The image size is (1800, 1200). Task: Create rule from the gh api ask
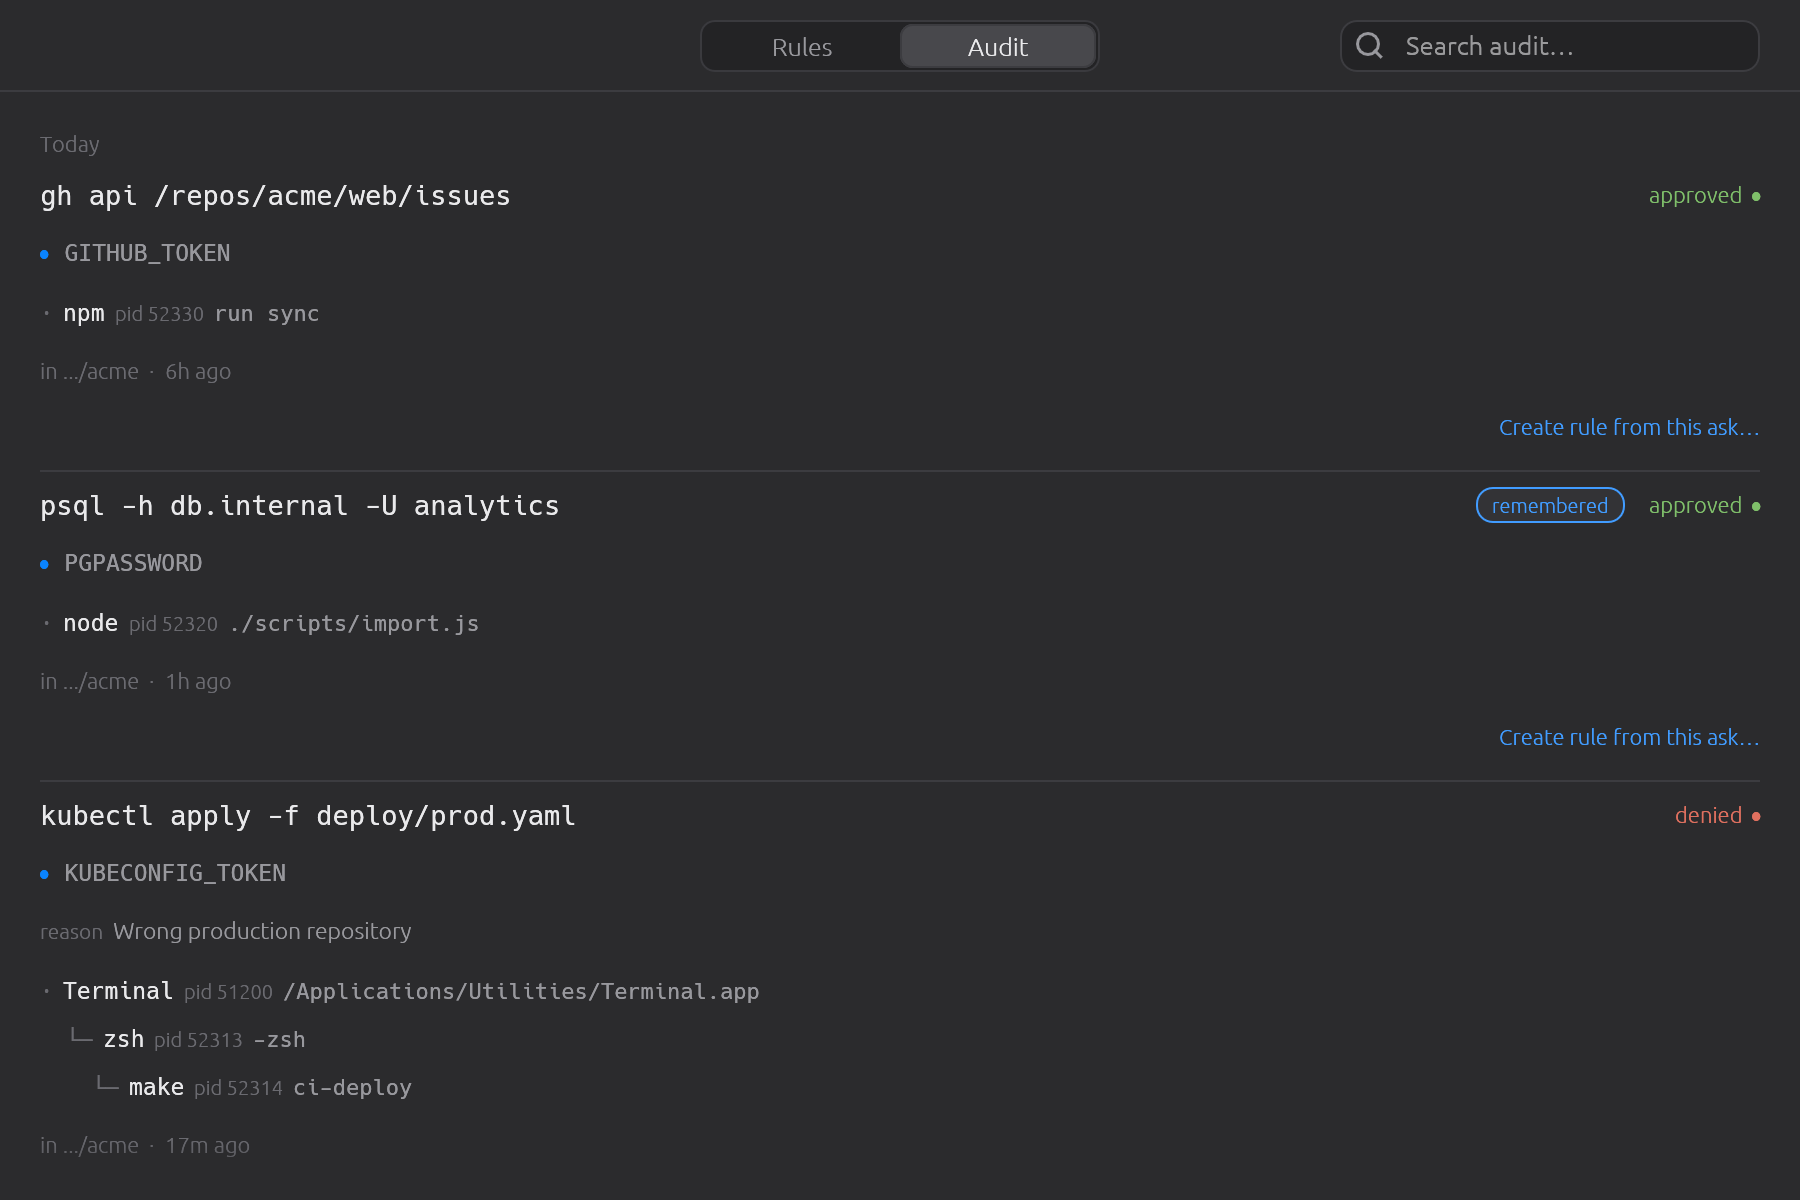coord(1629,427)
